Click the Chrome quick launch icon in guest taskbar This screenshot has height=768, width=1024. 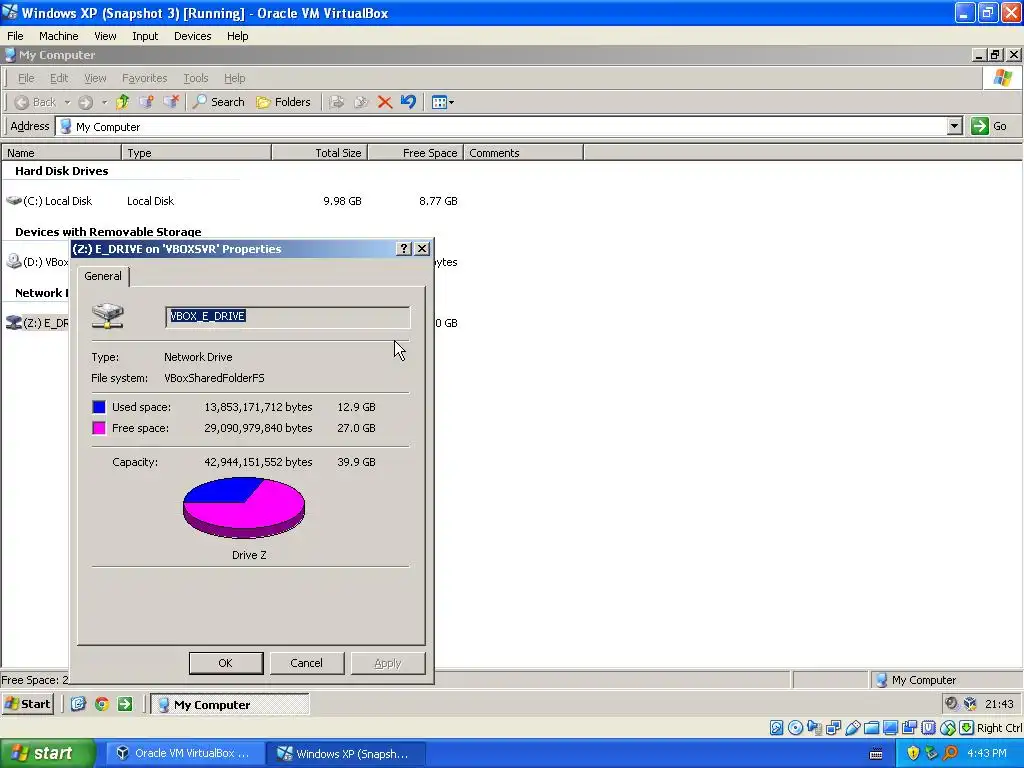pos(102,703)
